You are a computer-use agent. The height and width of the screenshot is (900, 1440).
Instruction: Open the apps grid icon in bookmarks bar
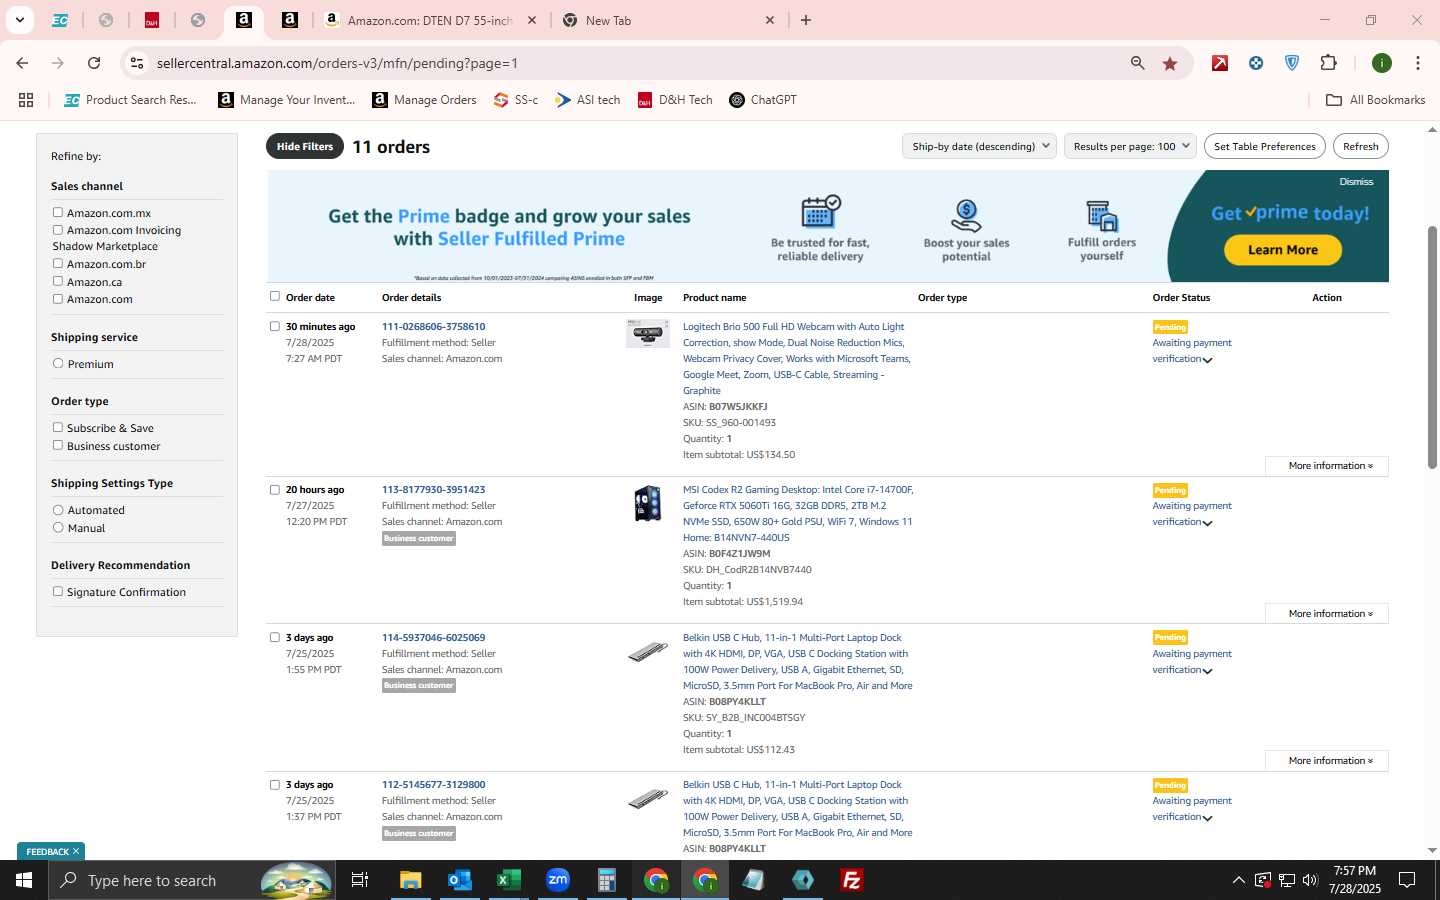point(26,100)
